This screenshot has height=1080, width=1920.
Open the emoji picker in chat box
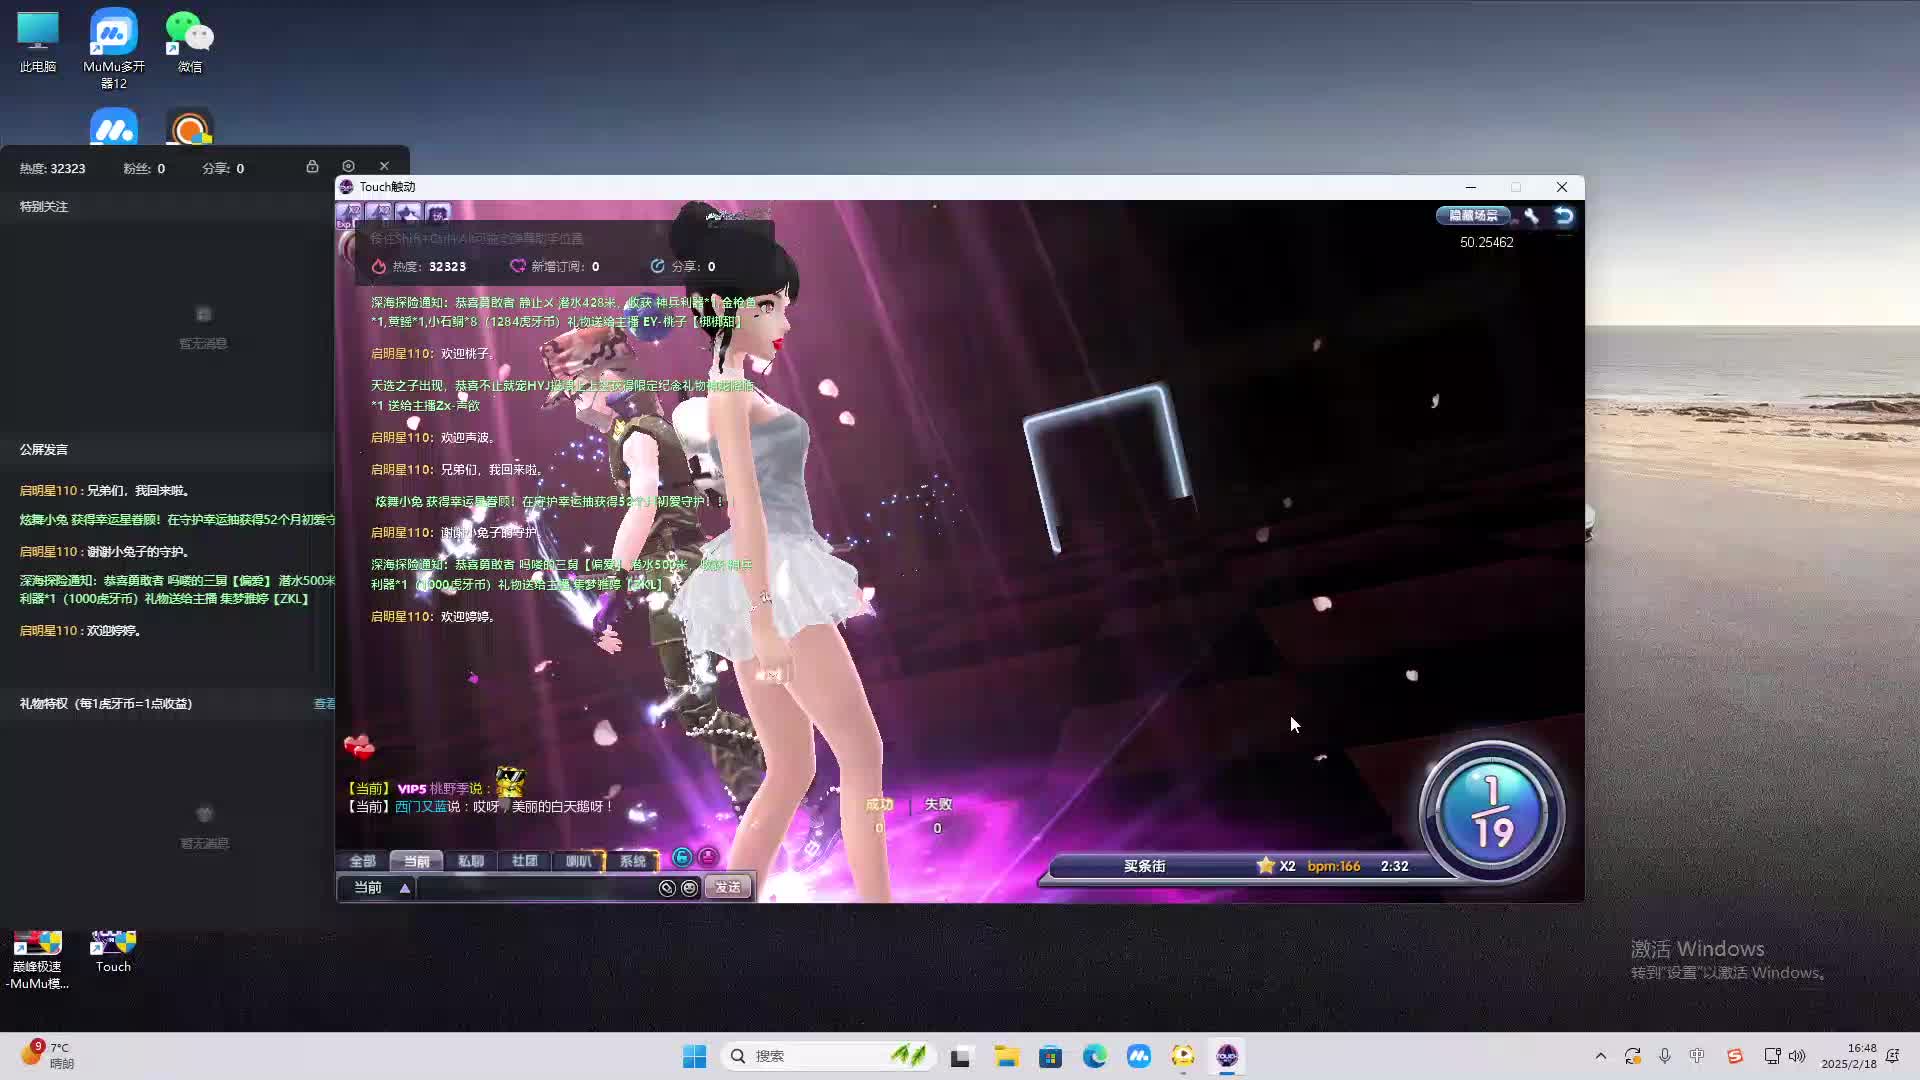(x=689, y=888)
